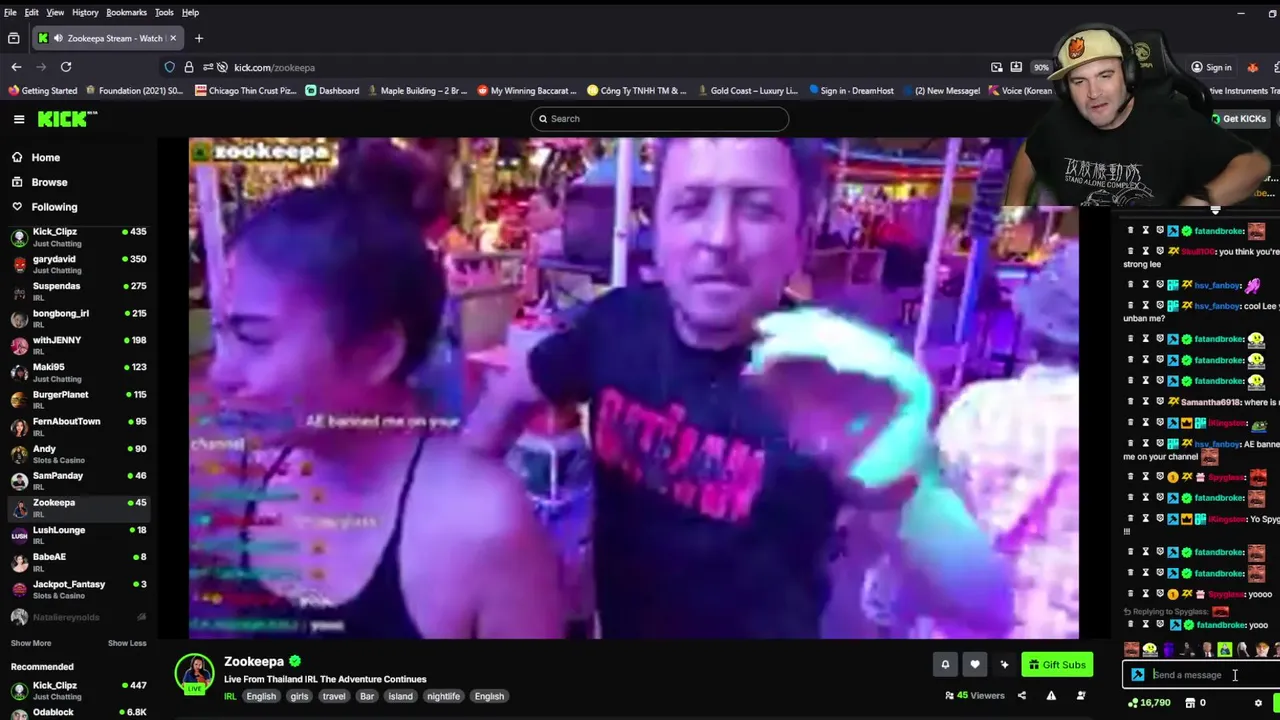Open Jackpot_Fantasy channel in sidebar
The width and height of the screenshot is (1280, 720).
(x=78, y=589)
